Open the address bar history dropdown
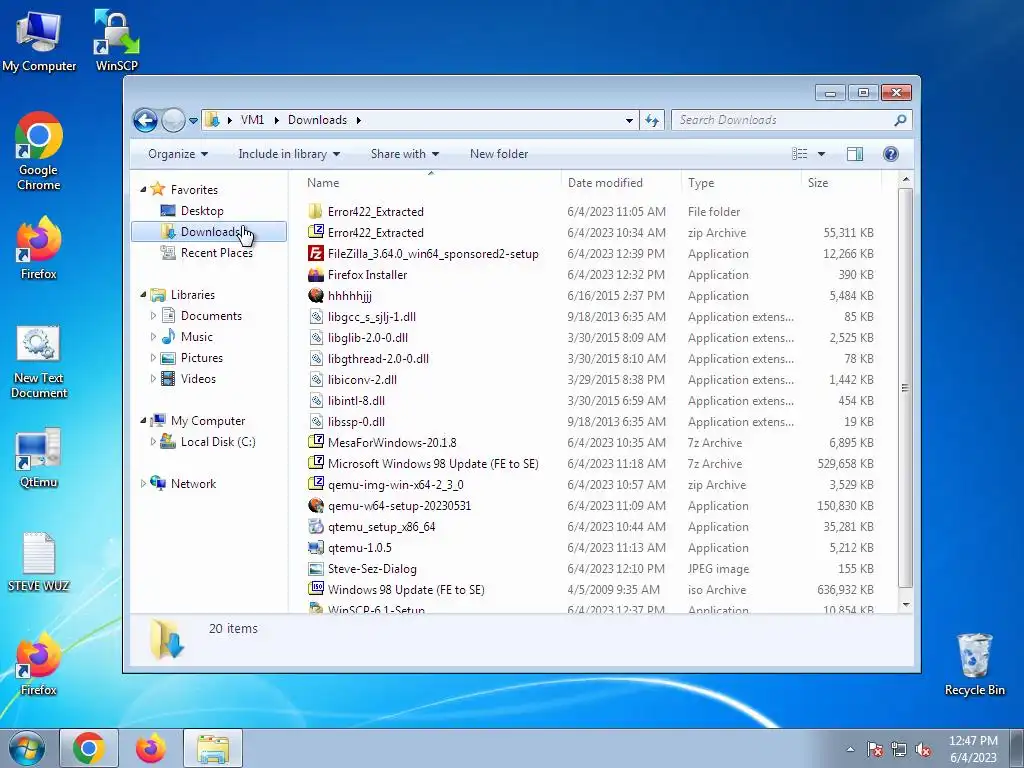This screenshot has width=1024, height=768. pyautogui.click(x=629, y=121)
